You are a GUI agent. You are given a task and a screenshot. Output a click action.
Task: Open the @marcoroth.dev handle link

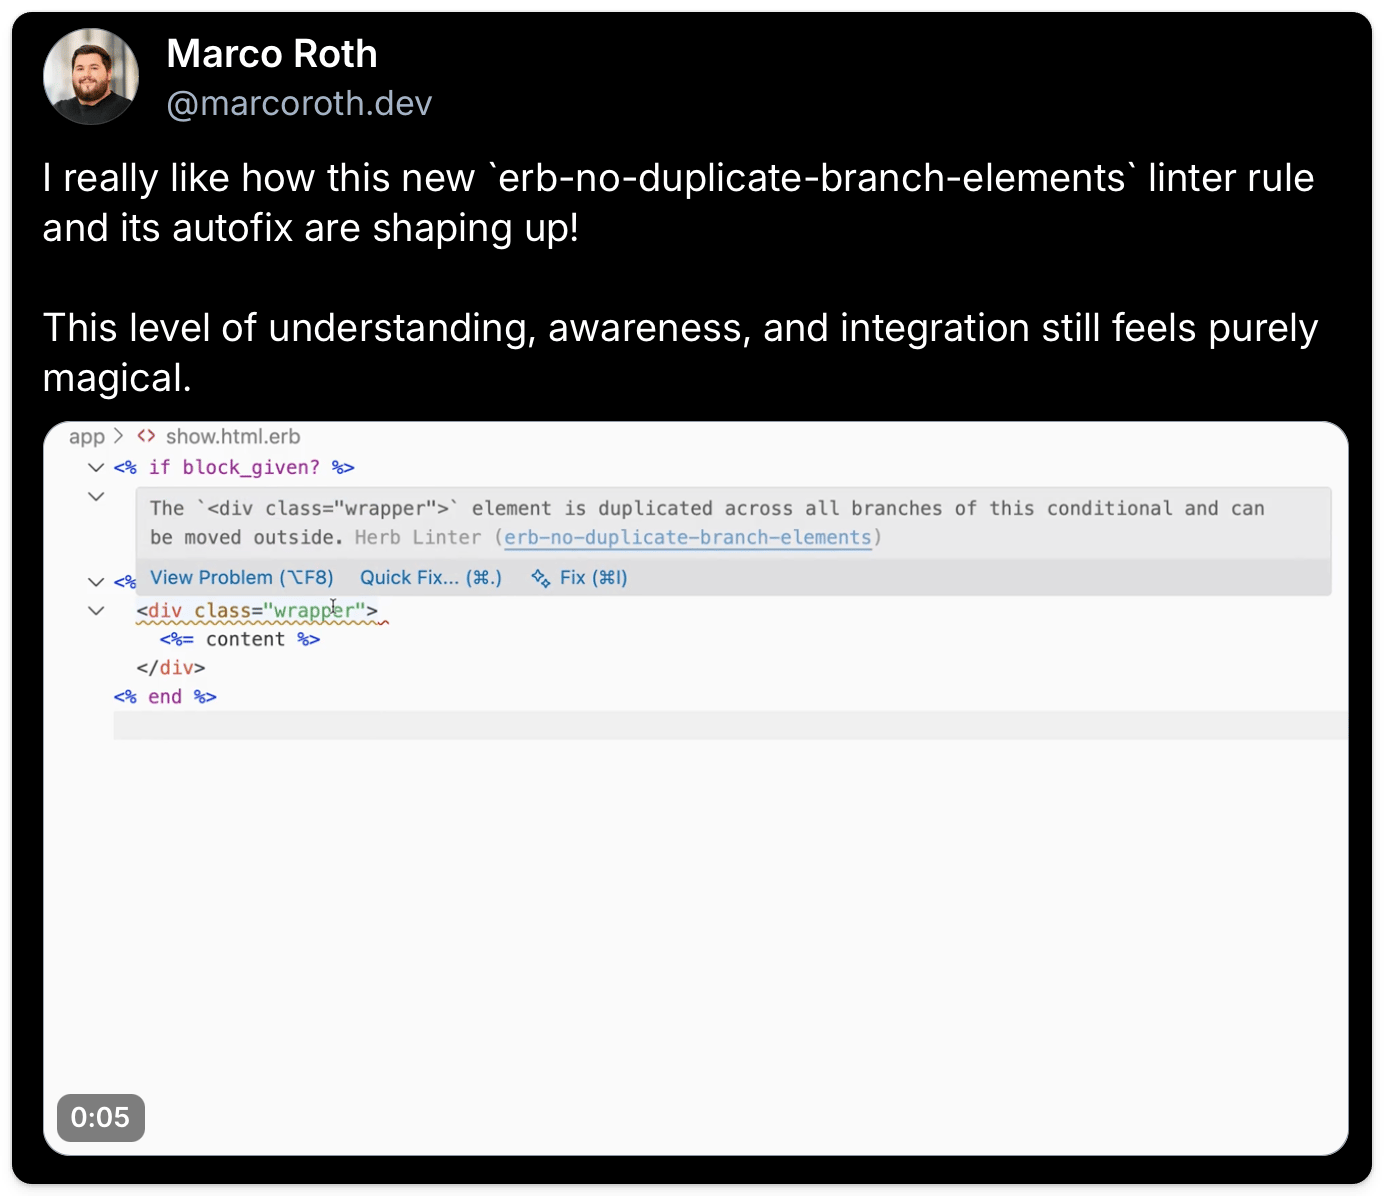point(299,103)
